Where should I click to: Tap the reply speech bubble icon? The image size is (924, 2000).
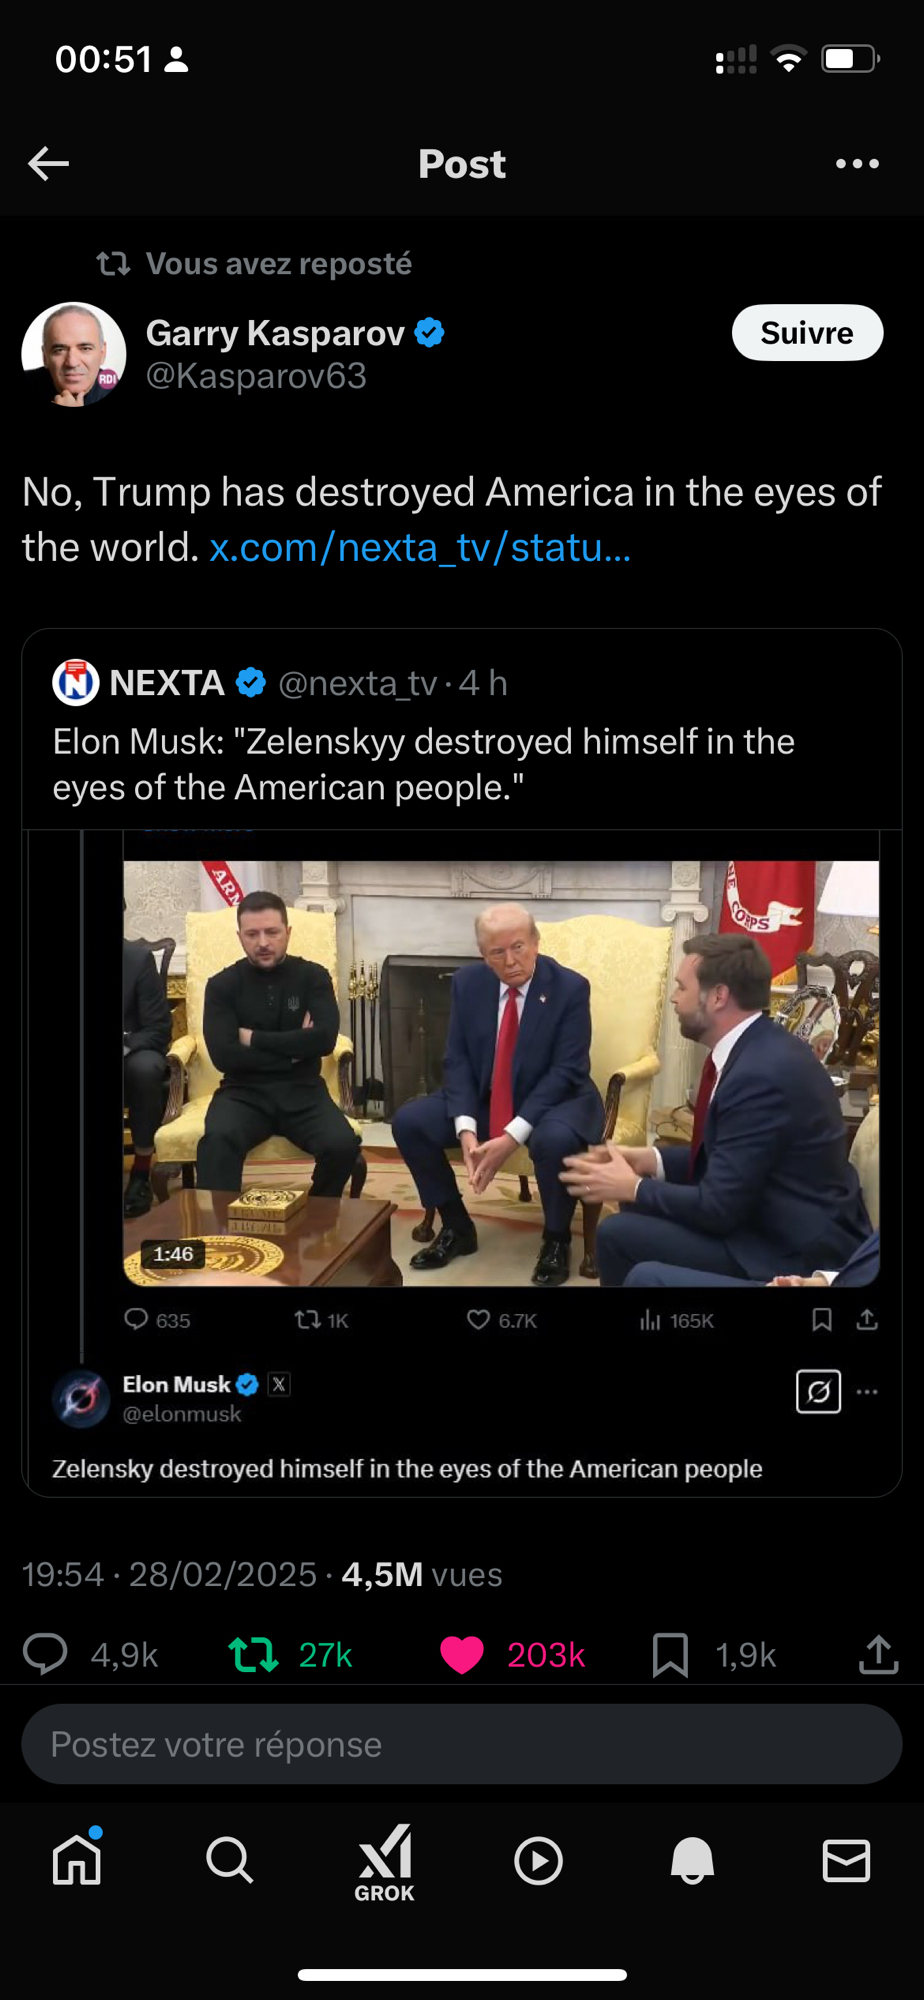[x=46, y=1655]
